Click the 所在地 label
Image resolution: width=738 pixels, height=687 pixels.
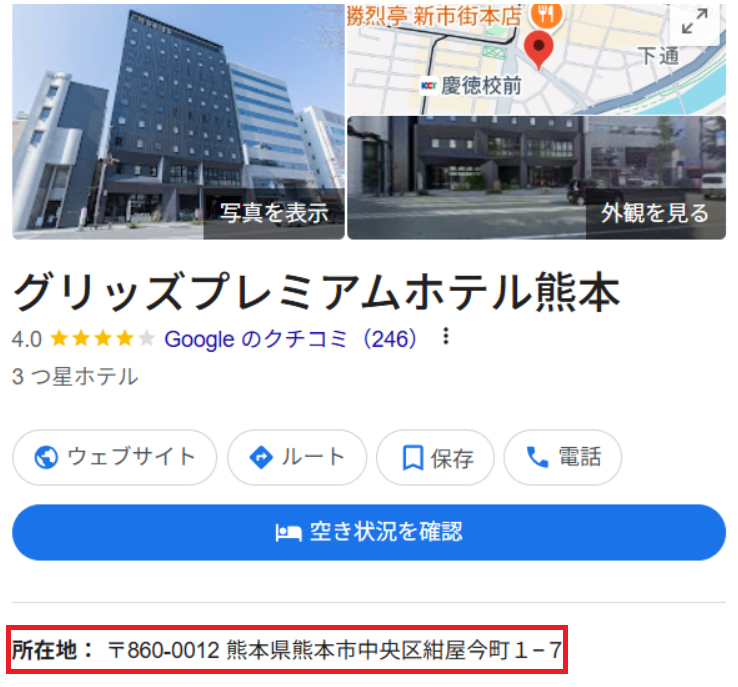coord(52,650)
